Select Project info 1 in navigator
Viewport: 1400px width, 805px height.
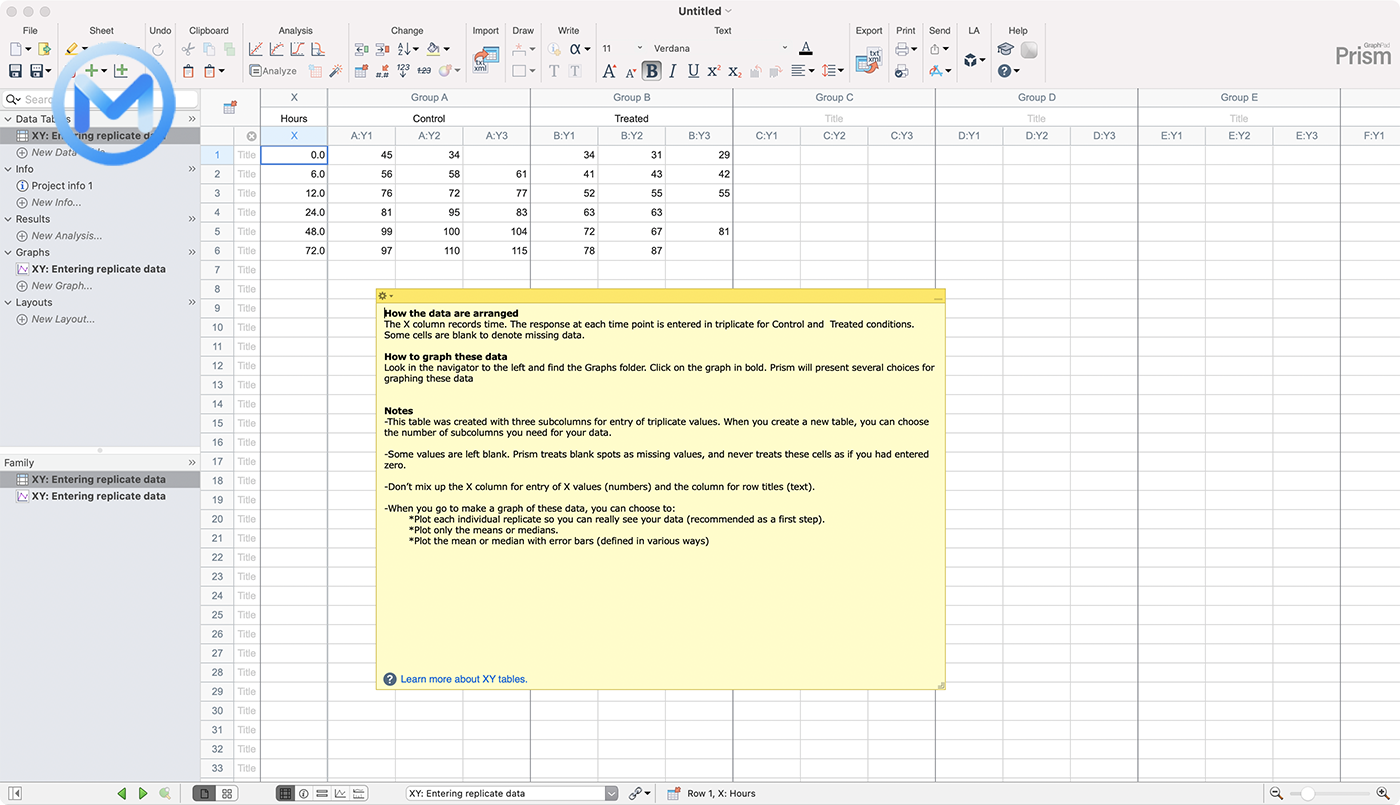[x=62, y=186]
